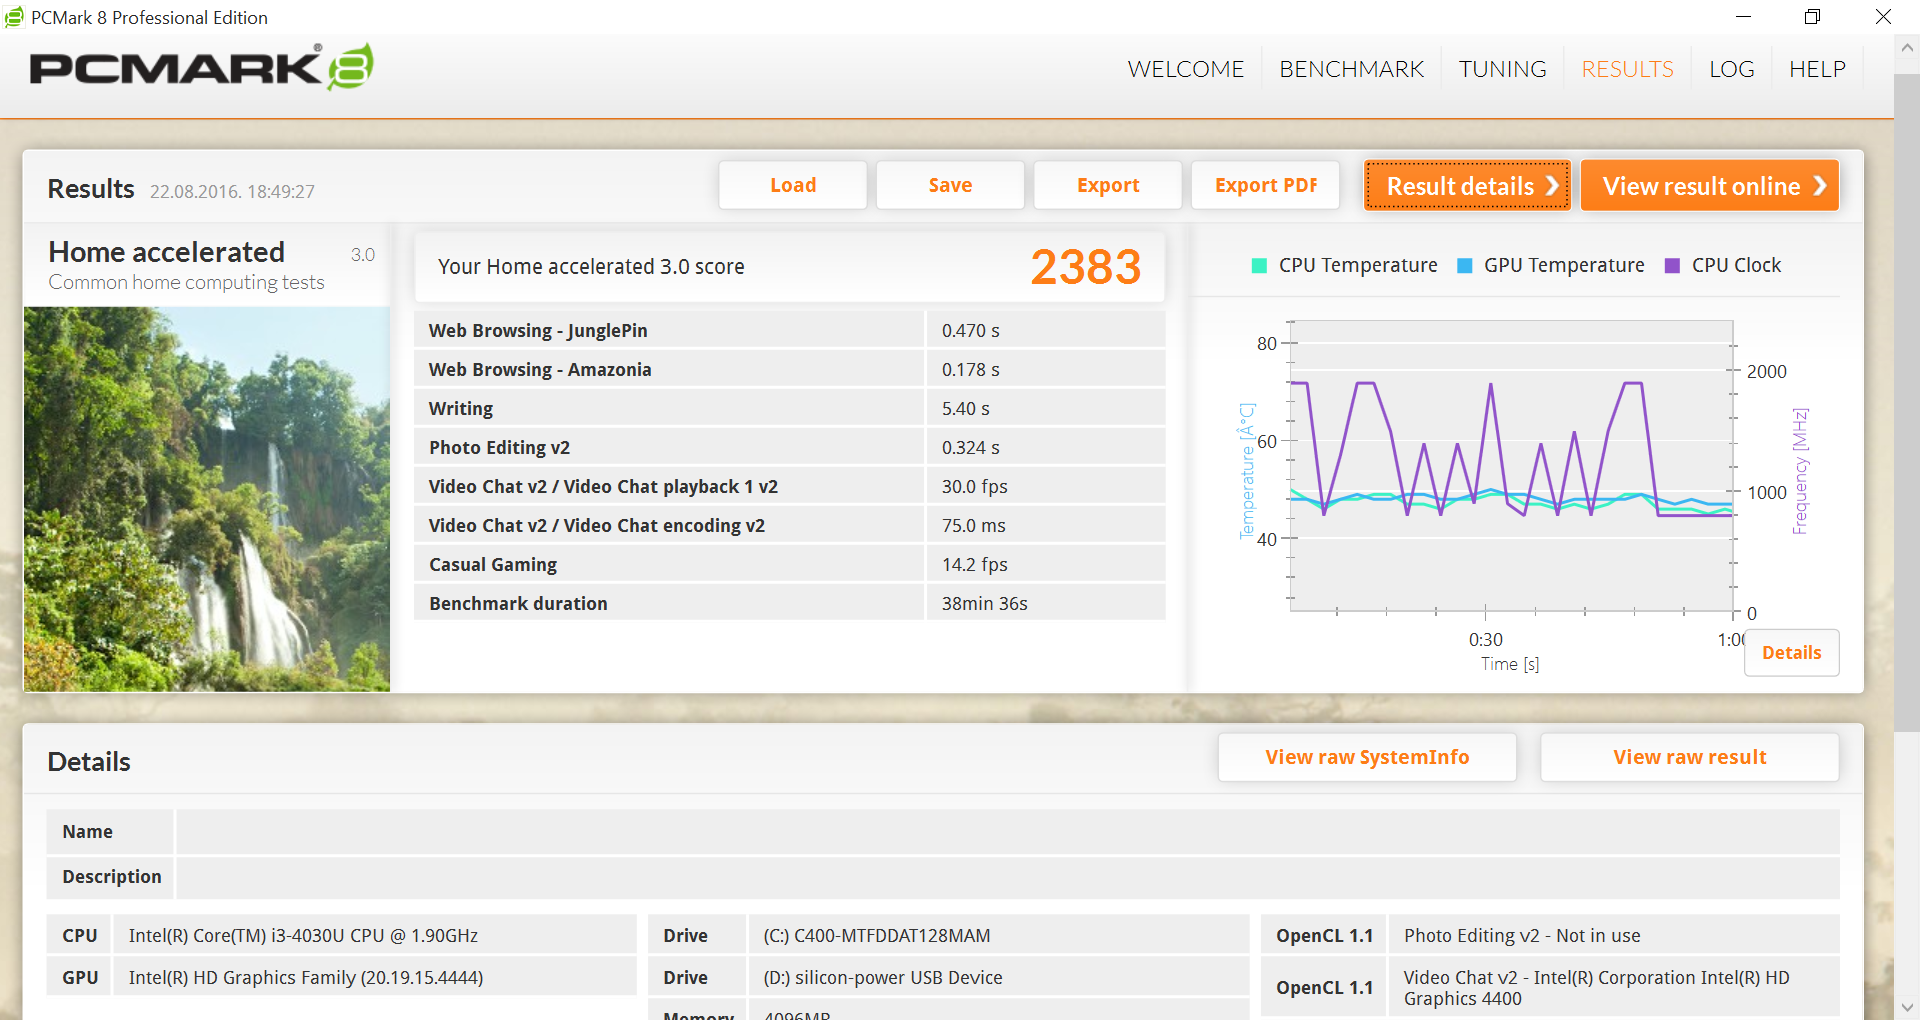The image size is (1920, 1020).
Task: Save the benchmark result
Action: [x=950, y=186]
